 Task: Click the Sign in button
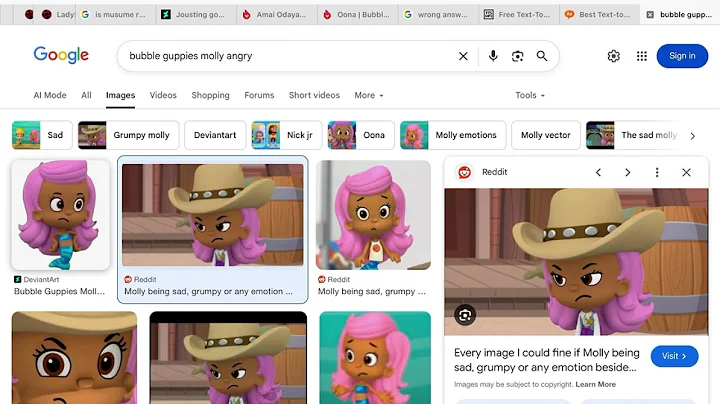[x=682, y=56]
